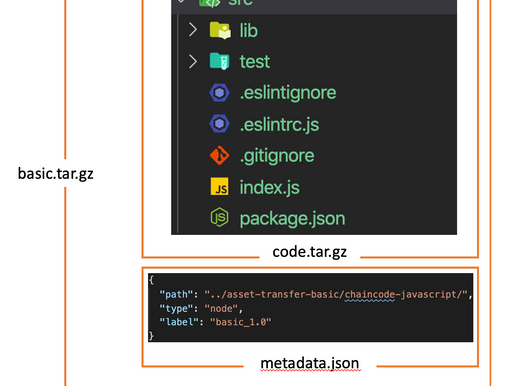514x386 pixels.
Task: Open the .eslintignore file
Action: coord(288,93)
